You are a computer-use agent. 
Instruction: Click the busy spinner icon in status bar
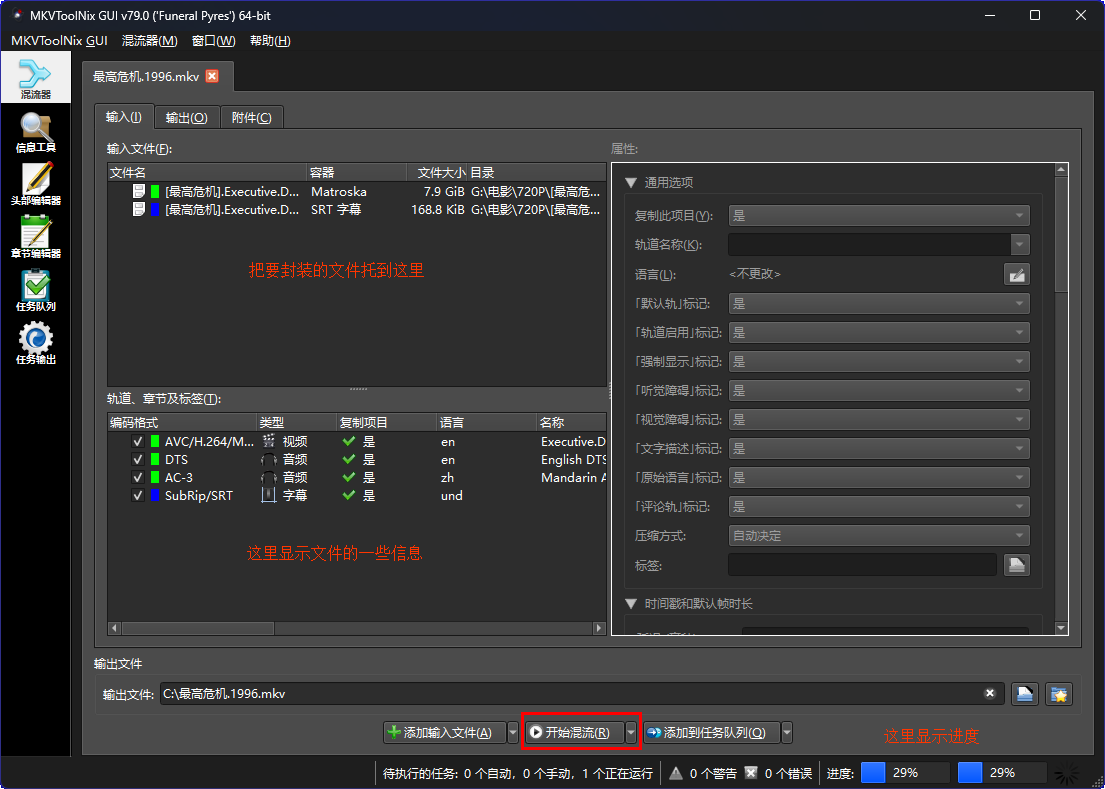(1068, 773)
